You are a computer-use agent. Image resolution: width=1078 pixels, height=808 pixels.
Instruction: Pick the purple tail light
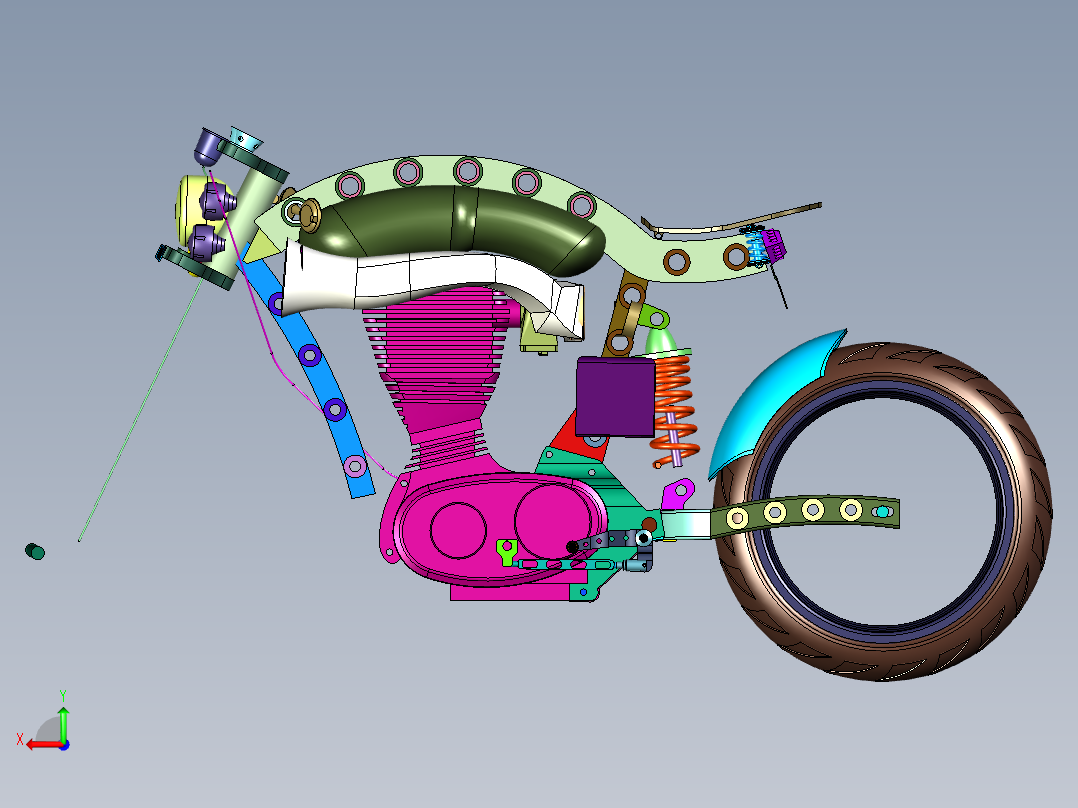773,244
